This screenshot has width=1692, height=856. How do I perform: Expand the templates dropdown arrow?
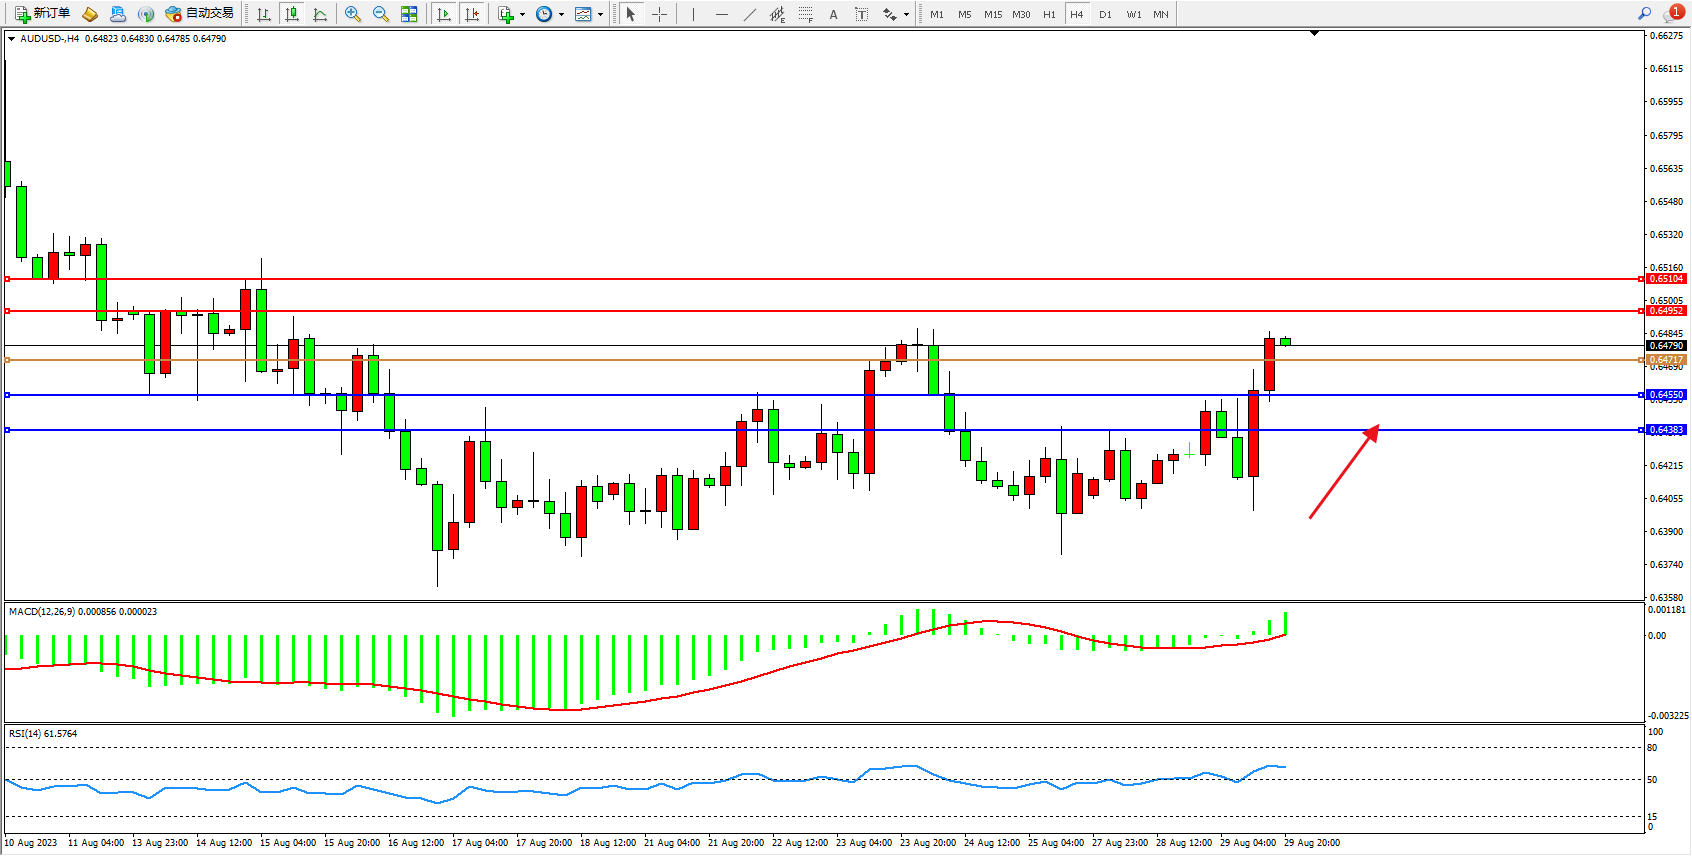pyautogui.click(x=600, y=14)
